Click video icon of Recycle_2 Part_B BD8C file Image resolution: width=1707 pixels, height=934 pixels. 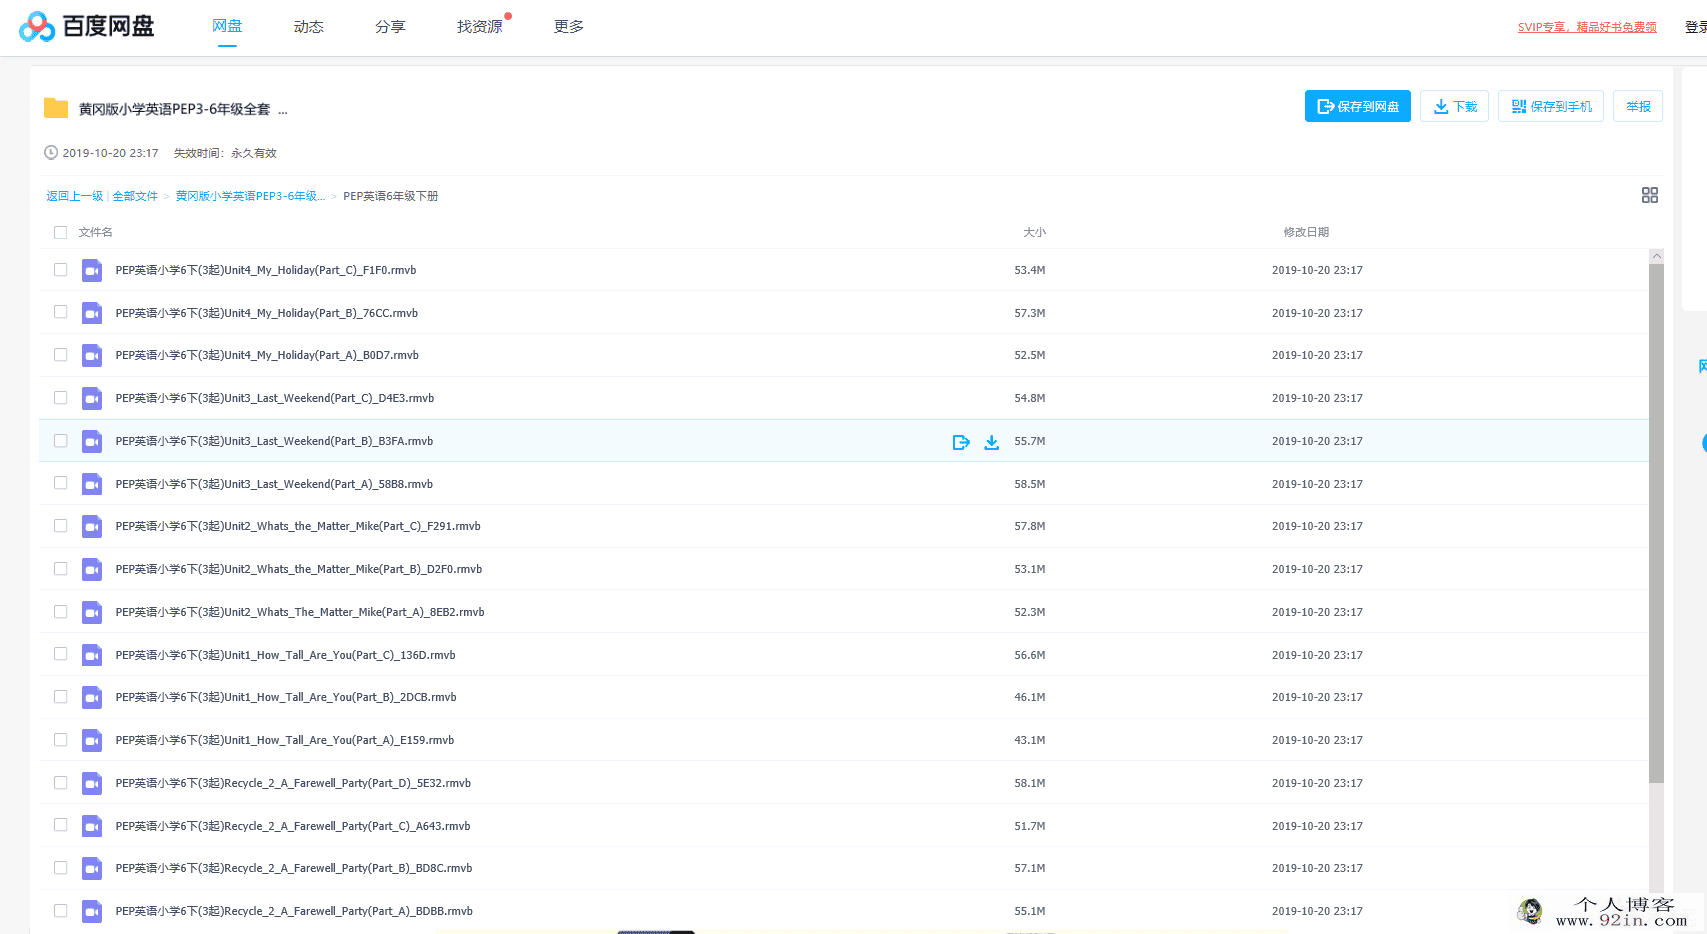[92, 868]
